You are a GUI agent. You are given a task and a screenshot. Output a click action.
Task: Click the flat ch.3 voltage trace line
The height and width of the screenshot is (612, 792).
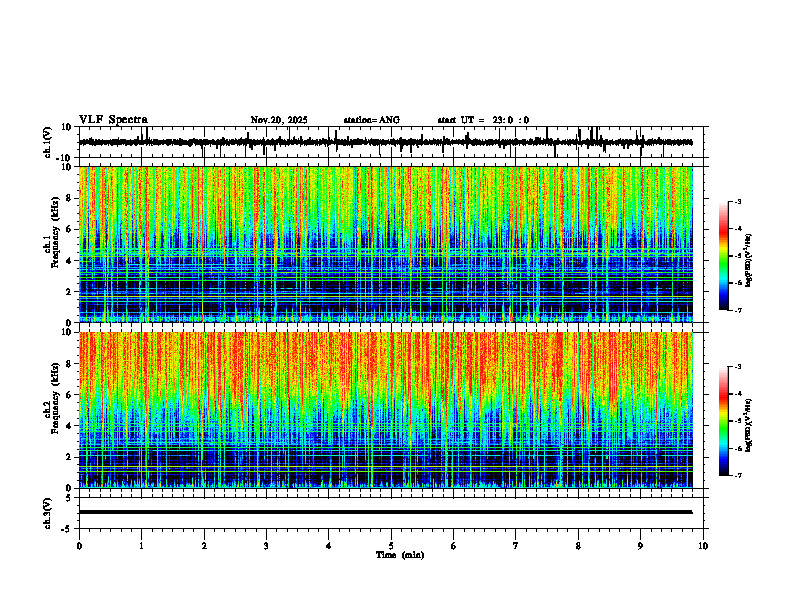click(385, 512)
